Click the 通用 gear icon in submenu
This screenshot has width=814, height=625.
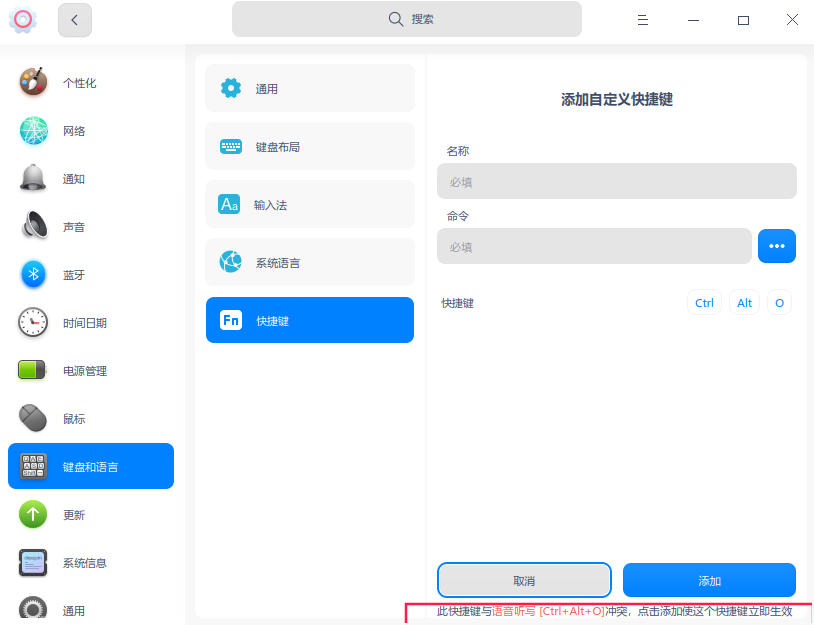(x=230, y=88)
